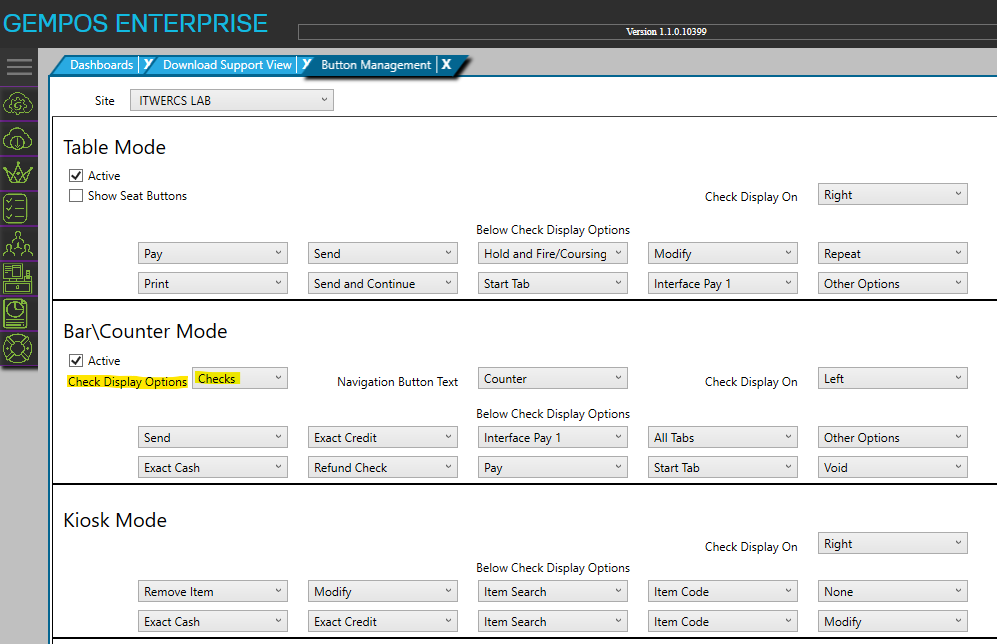The height and width of the screenshot is (644, 997).
Task: Open the checklist panel icon
Action: point(20,207)
